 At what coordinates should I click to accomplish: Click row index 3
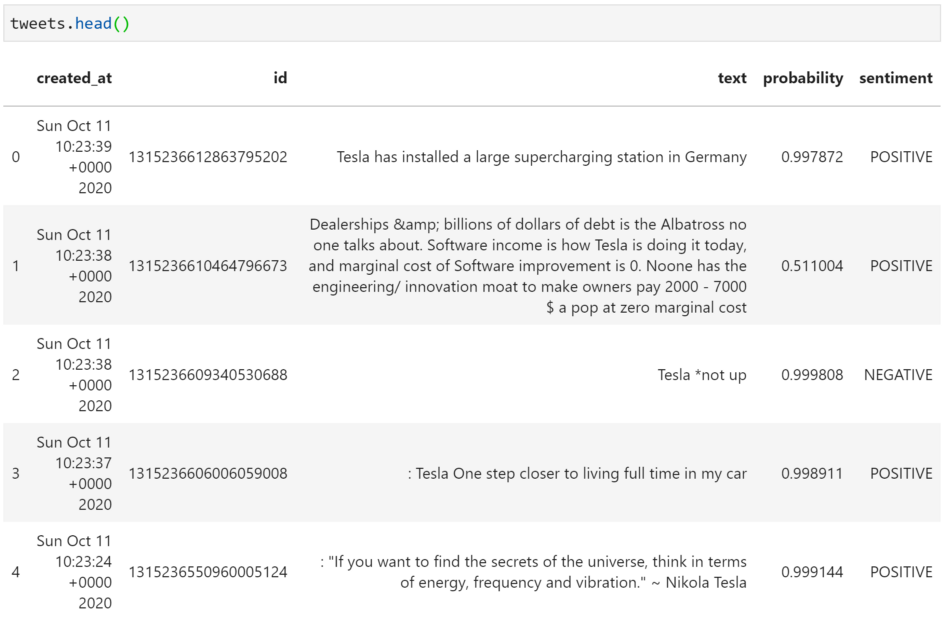coord(16,474)
